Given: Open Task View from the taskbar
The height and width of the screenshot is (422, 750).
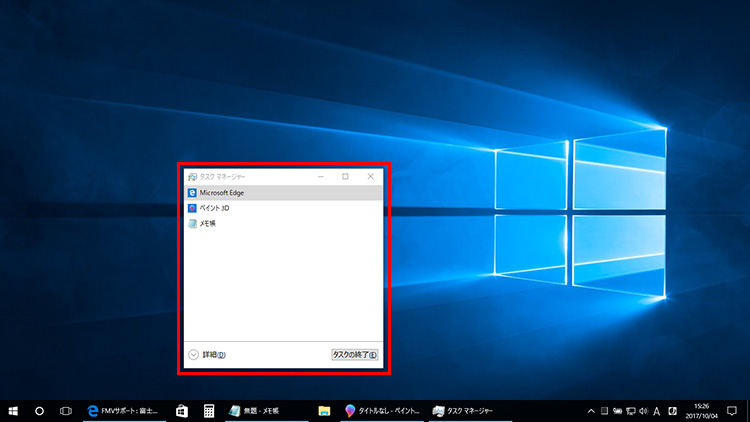Looking at the screenshot, I should [x=66, y=410].
